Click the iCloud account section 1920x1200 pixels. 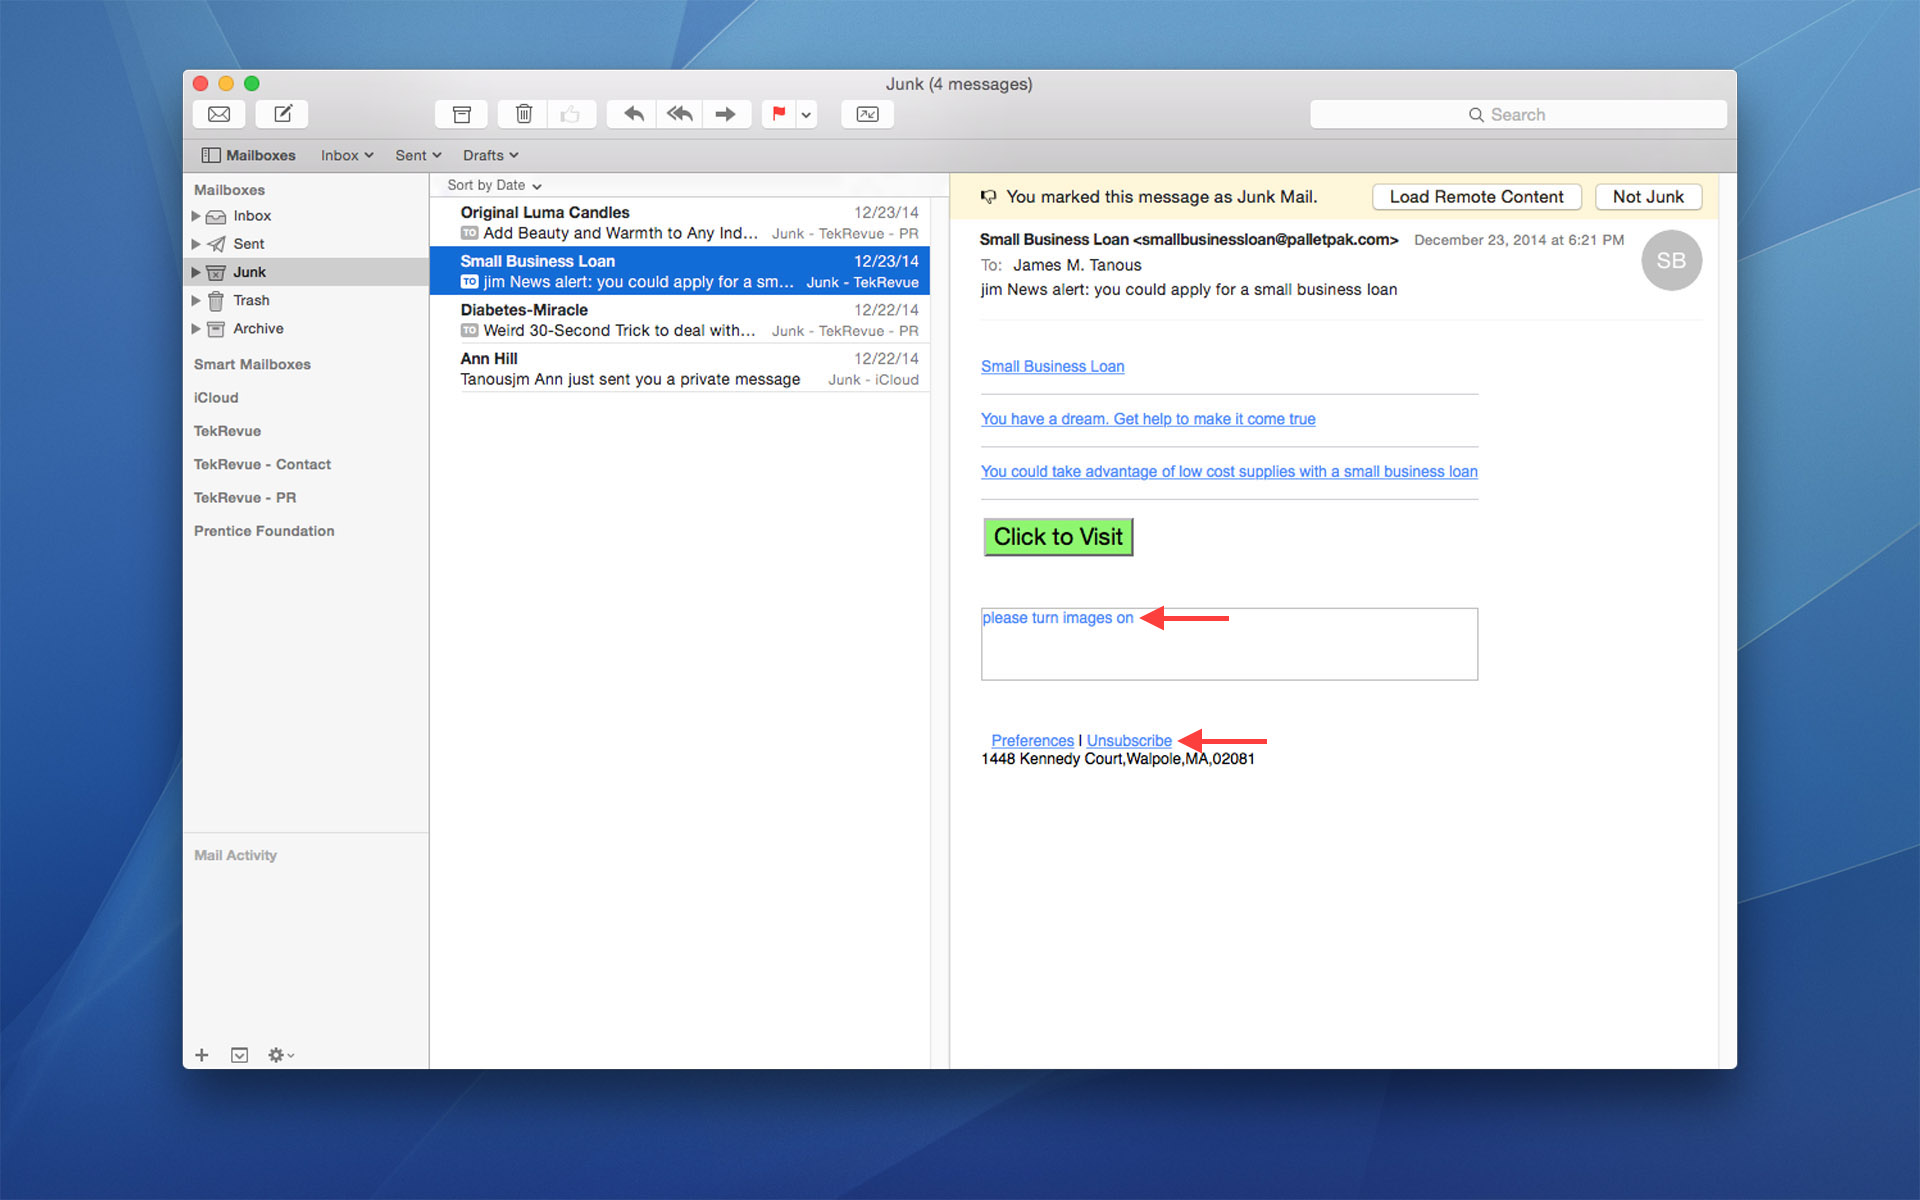click(x=216, y=397)
